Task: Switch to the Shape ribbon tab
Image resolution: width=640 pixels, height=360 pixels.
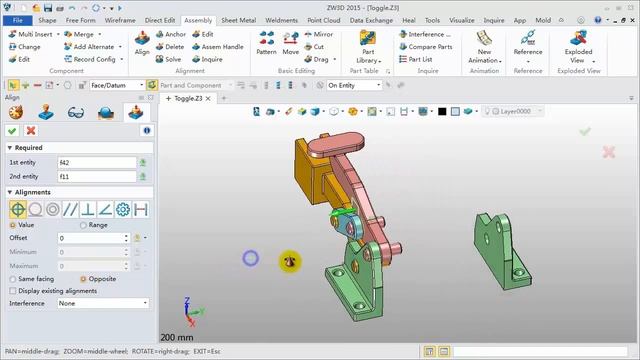Action: coord(47,20)
